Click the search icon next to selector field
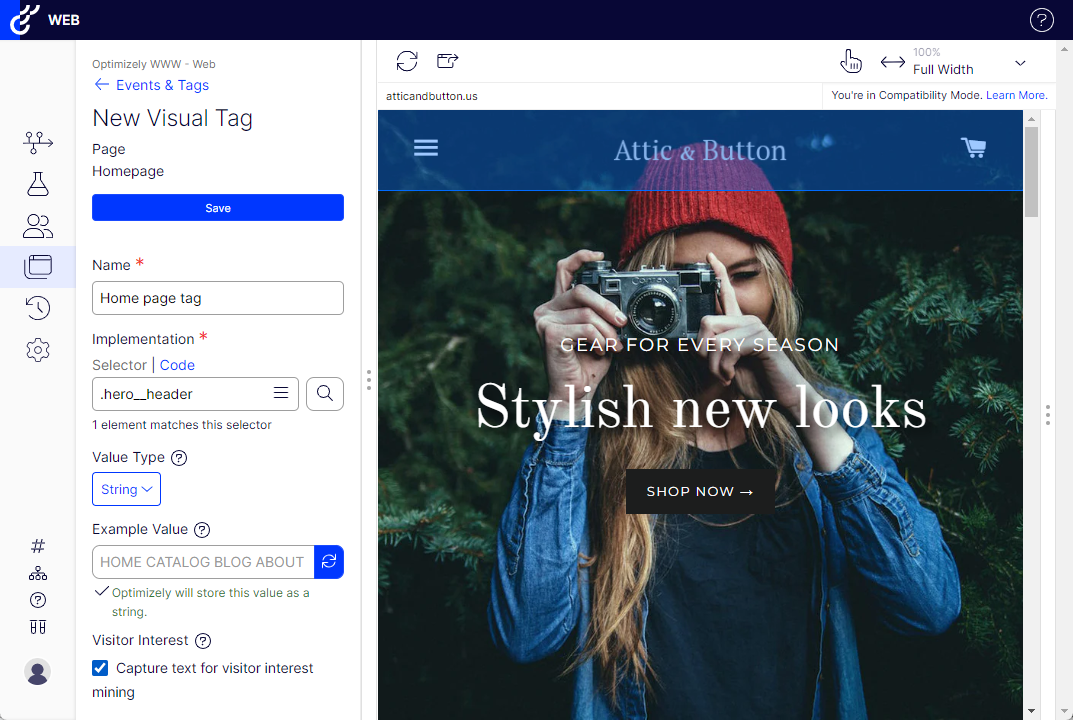The width and height of the screenshot is (1073, 720). (325, 394)
